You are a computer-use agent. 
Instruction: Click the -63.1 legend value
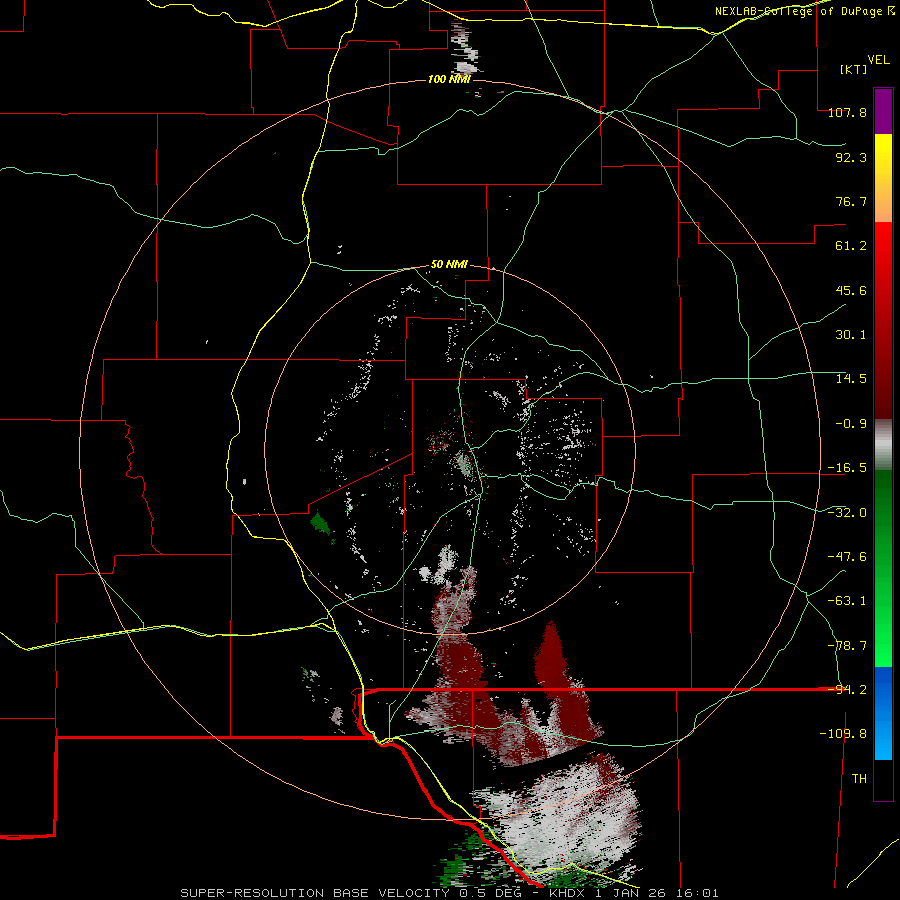pos(847,601)
